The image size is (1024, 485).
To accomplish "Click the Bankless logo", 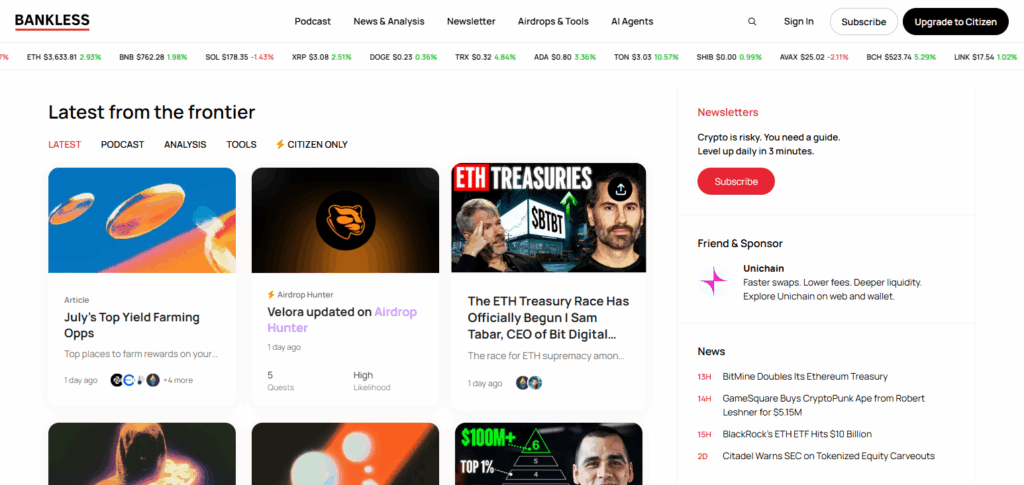I will (52, 22).
